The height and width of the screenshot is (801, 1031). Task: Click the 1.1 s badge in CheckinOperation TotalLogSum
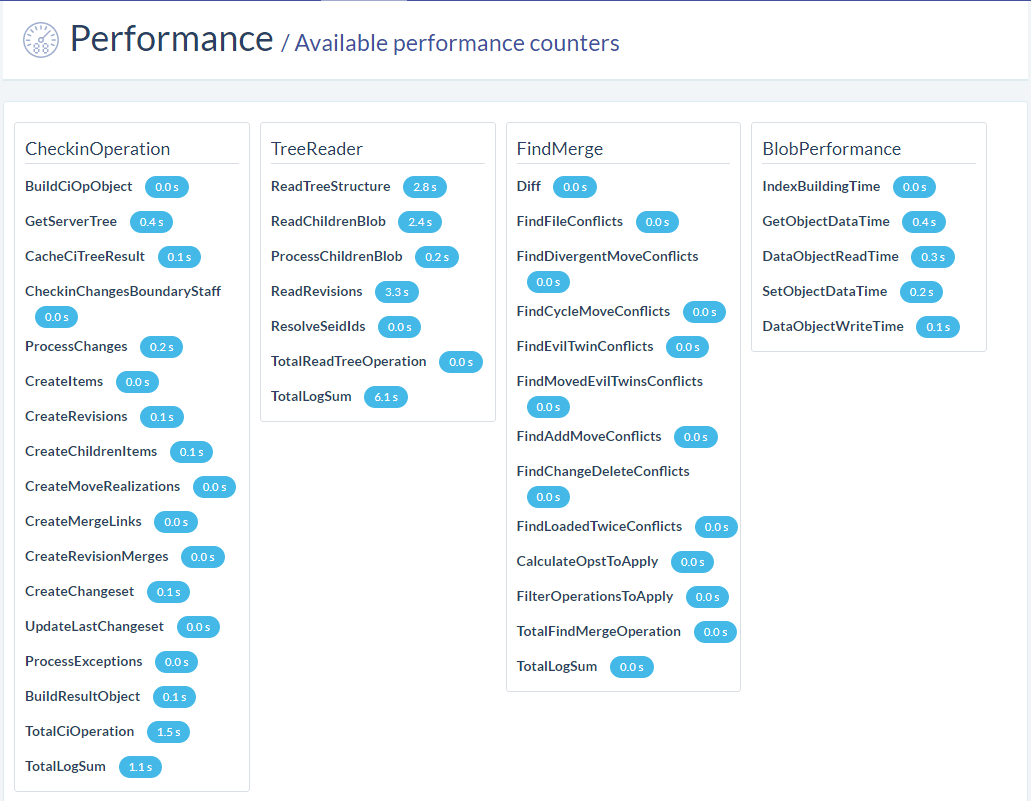[x=140, y=767]
